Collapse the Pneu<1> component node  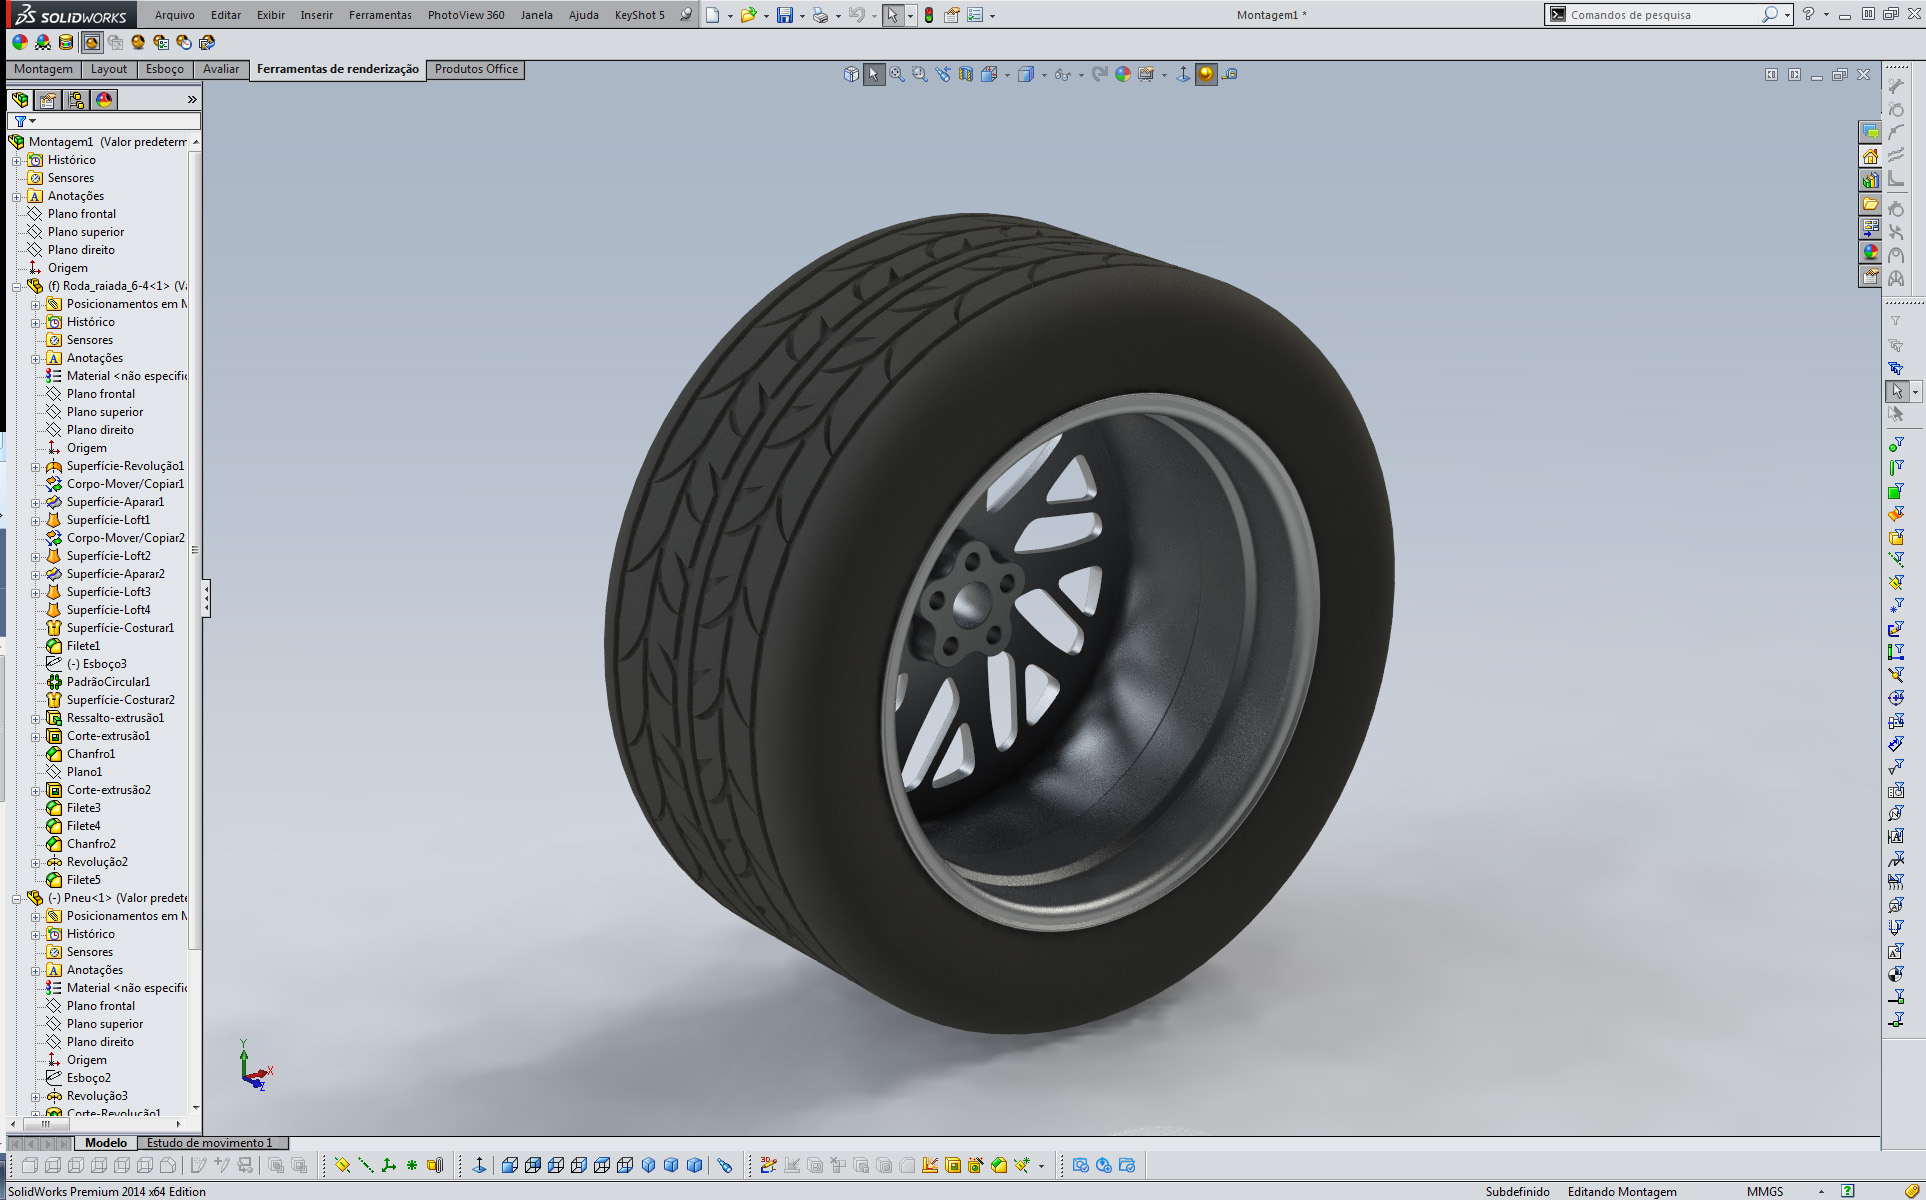(16, 898)
